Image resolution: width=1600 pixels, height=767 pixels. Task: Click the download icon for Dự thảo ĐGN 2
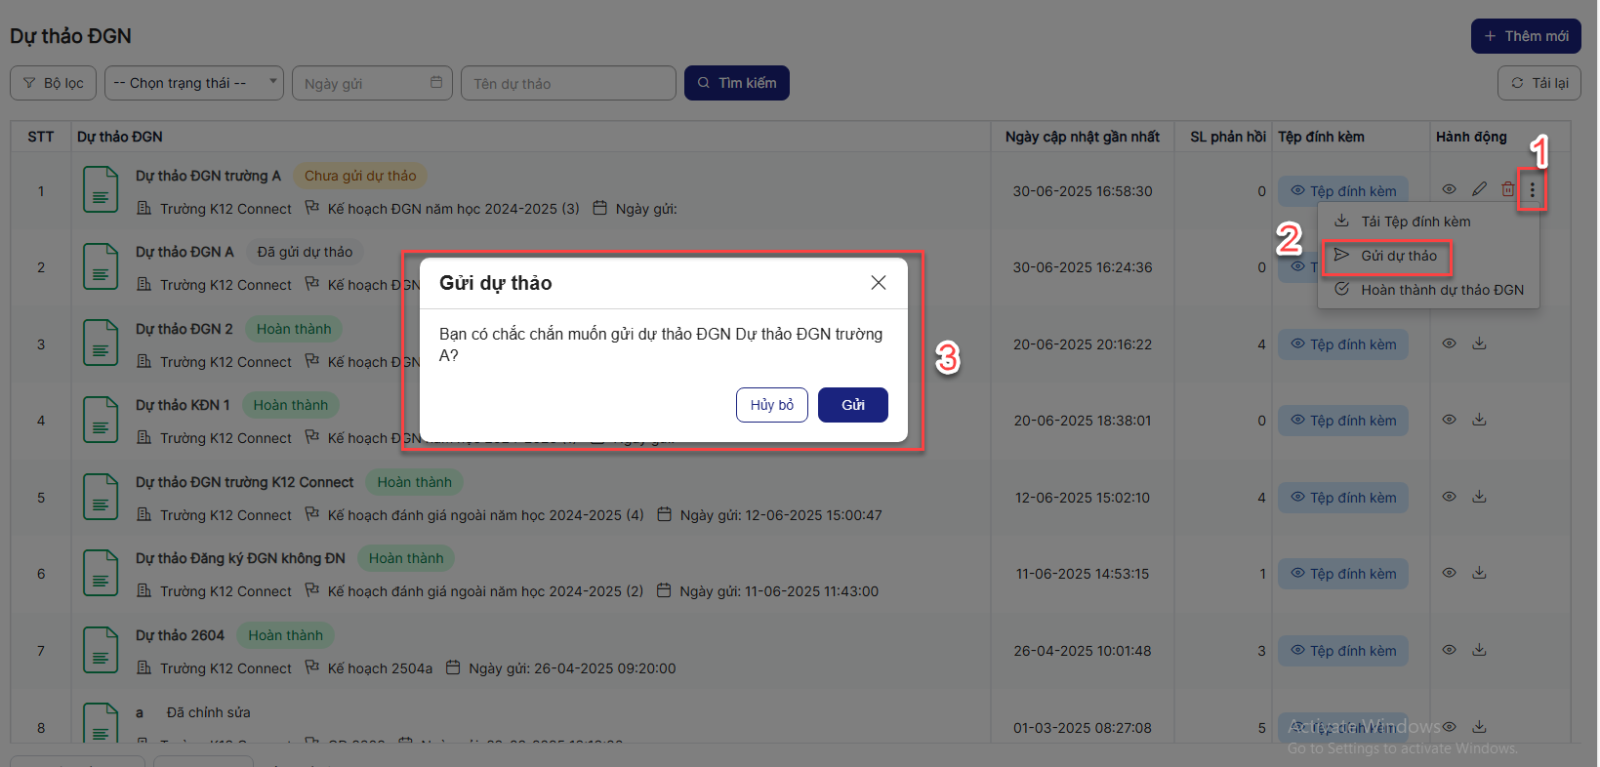pos(1479,343)
